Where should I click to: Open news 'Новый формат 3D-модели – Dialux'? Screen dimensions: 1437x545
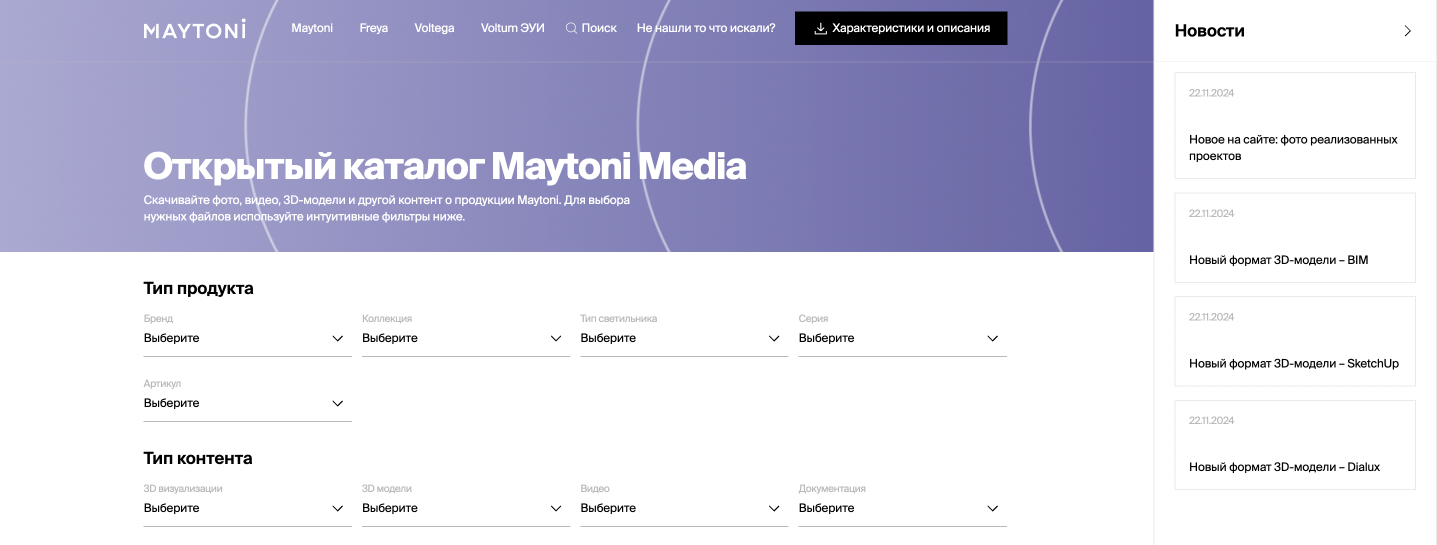click(1295, 445)
